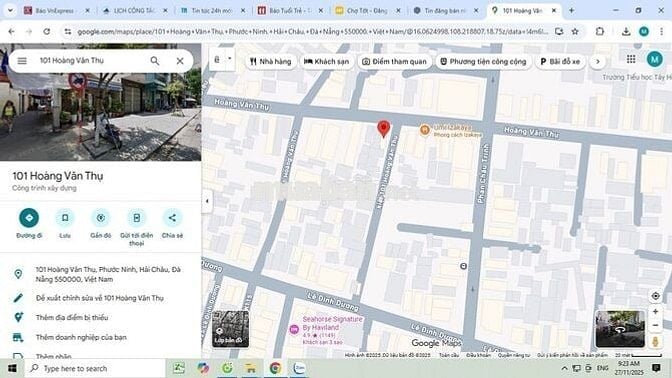The image size is (672, 378).
Task: Clear the search box with the X icon
Action: coord(180,61)
